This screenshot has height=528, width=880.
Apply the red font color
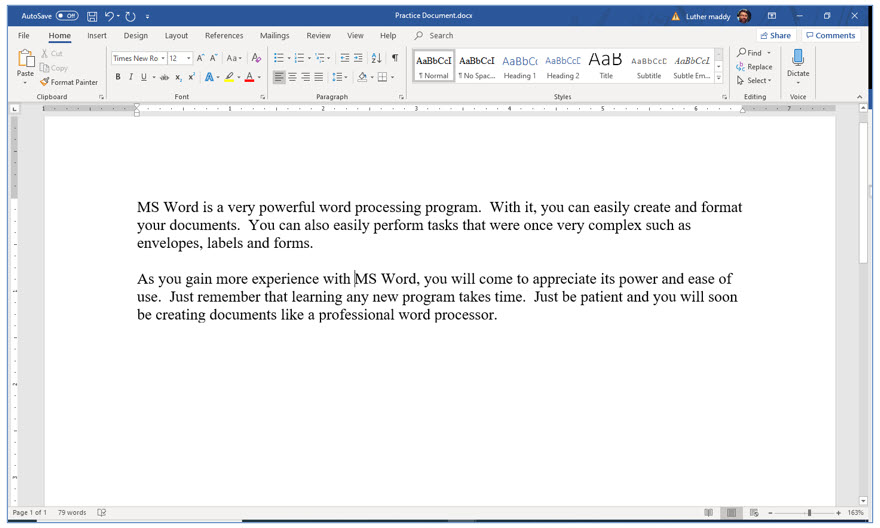250,77
